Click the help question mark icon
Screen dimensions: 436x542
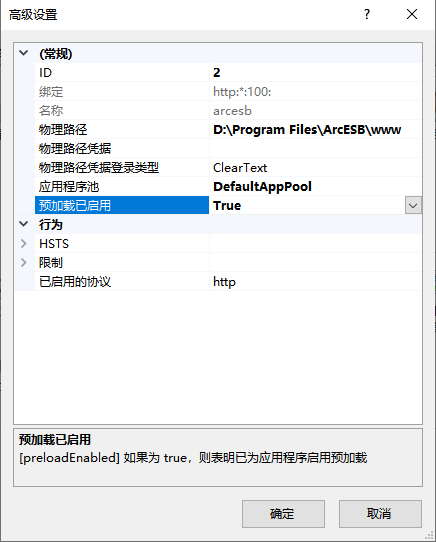click(367, 15)
